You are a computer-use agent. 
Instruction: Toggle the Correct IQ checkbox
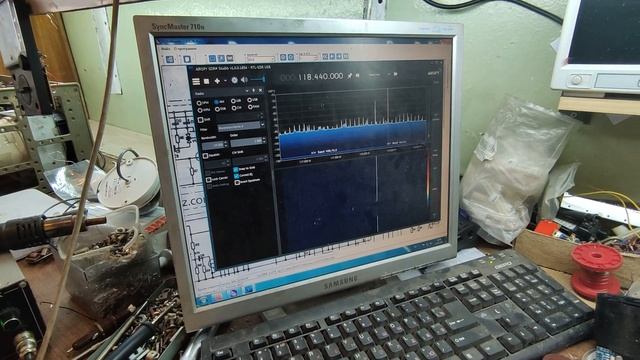tap(236, 176)
